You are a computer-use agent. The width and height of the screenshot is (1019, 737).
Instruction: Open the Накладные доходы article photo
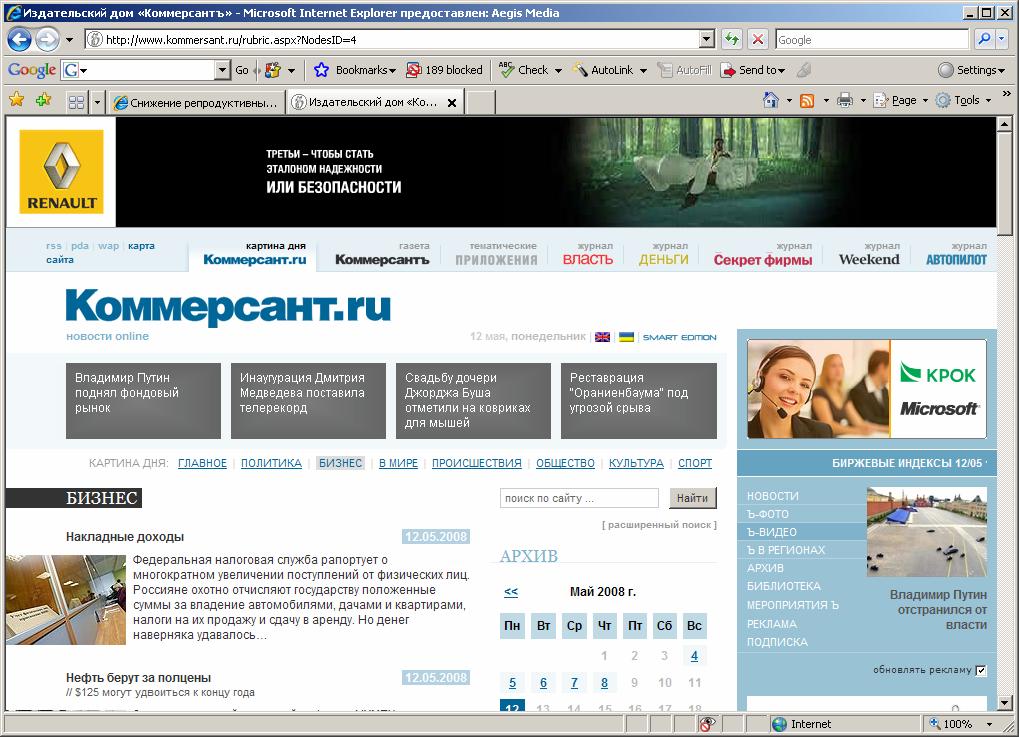(x=66, y=600)
